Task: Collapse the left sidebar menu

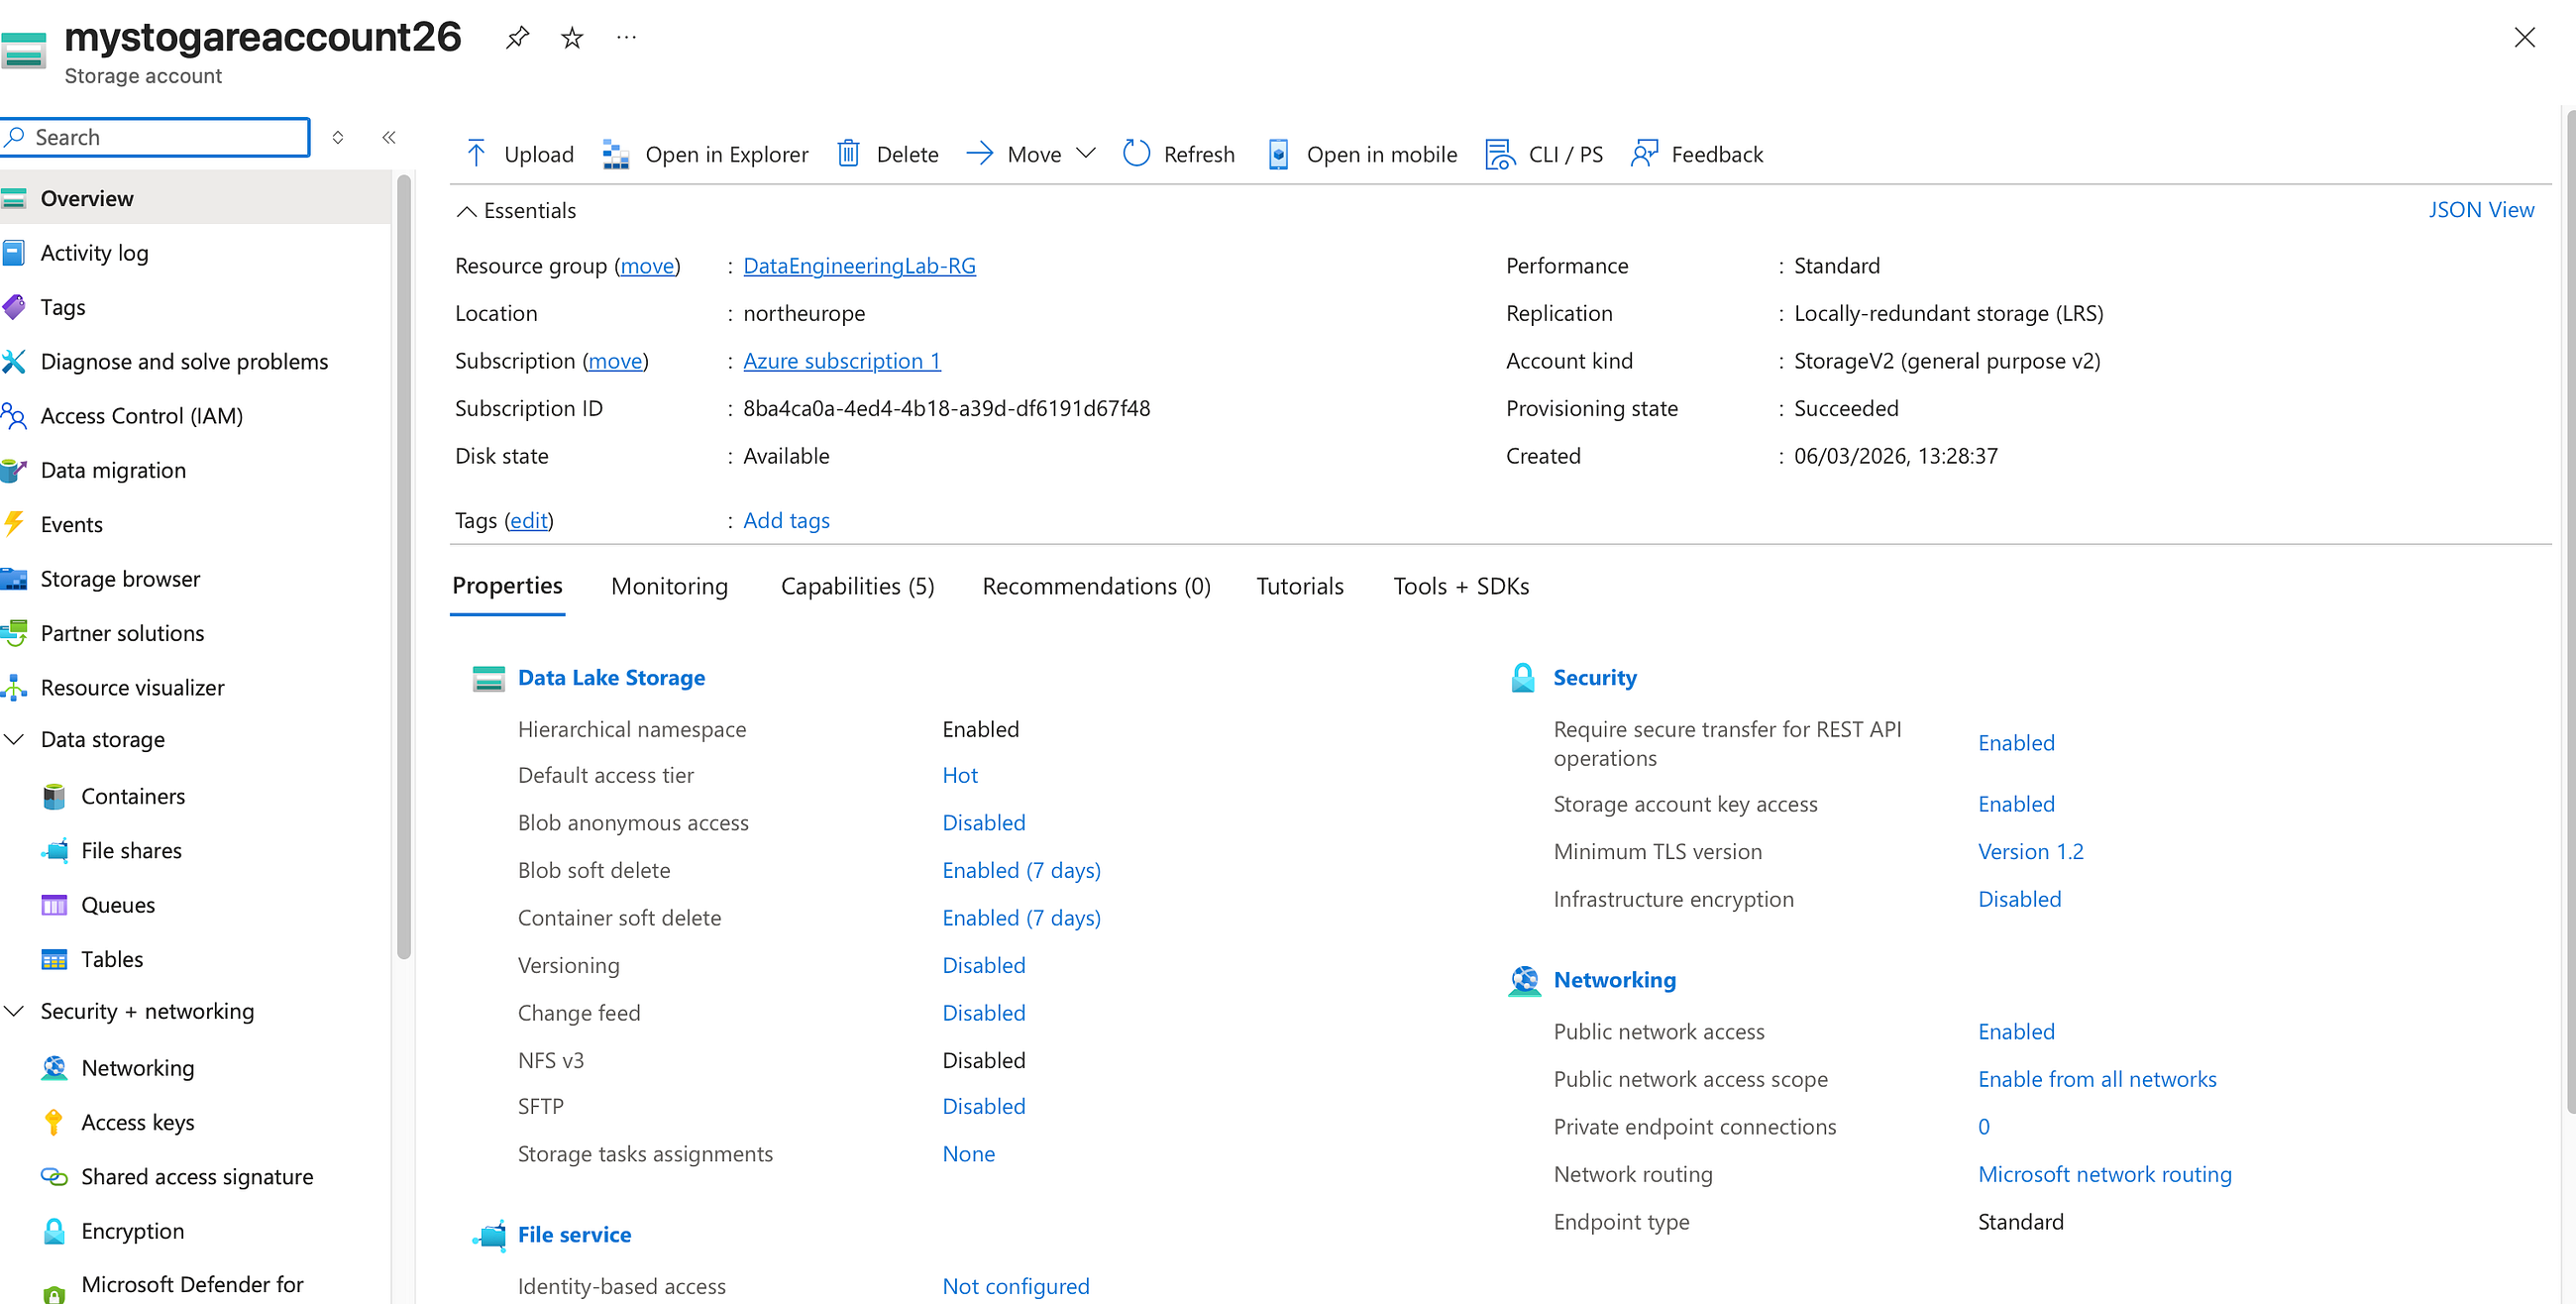Action: point(389,137)
